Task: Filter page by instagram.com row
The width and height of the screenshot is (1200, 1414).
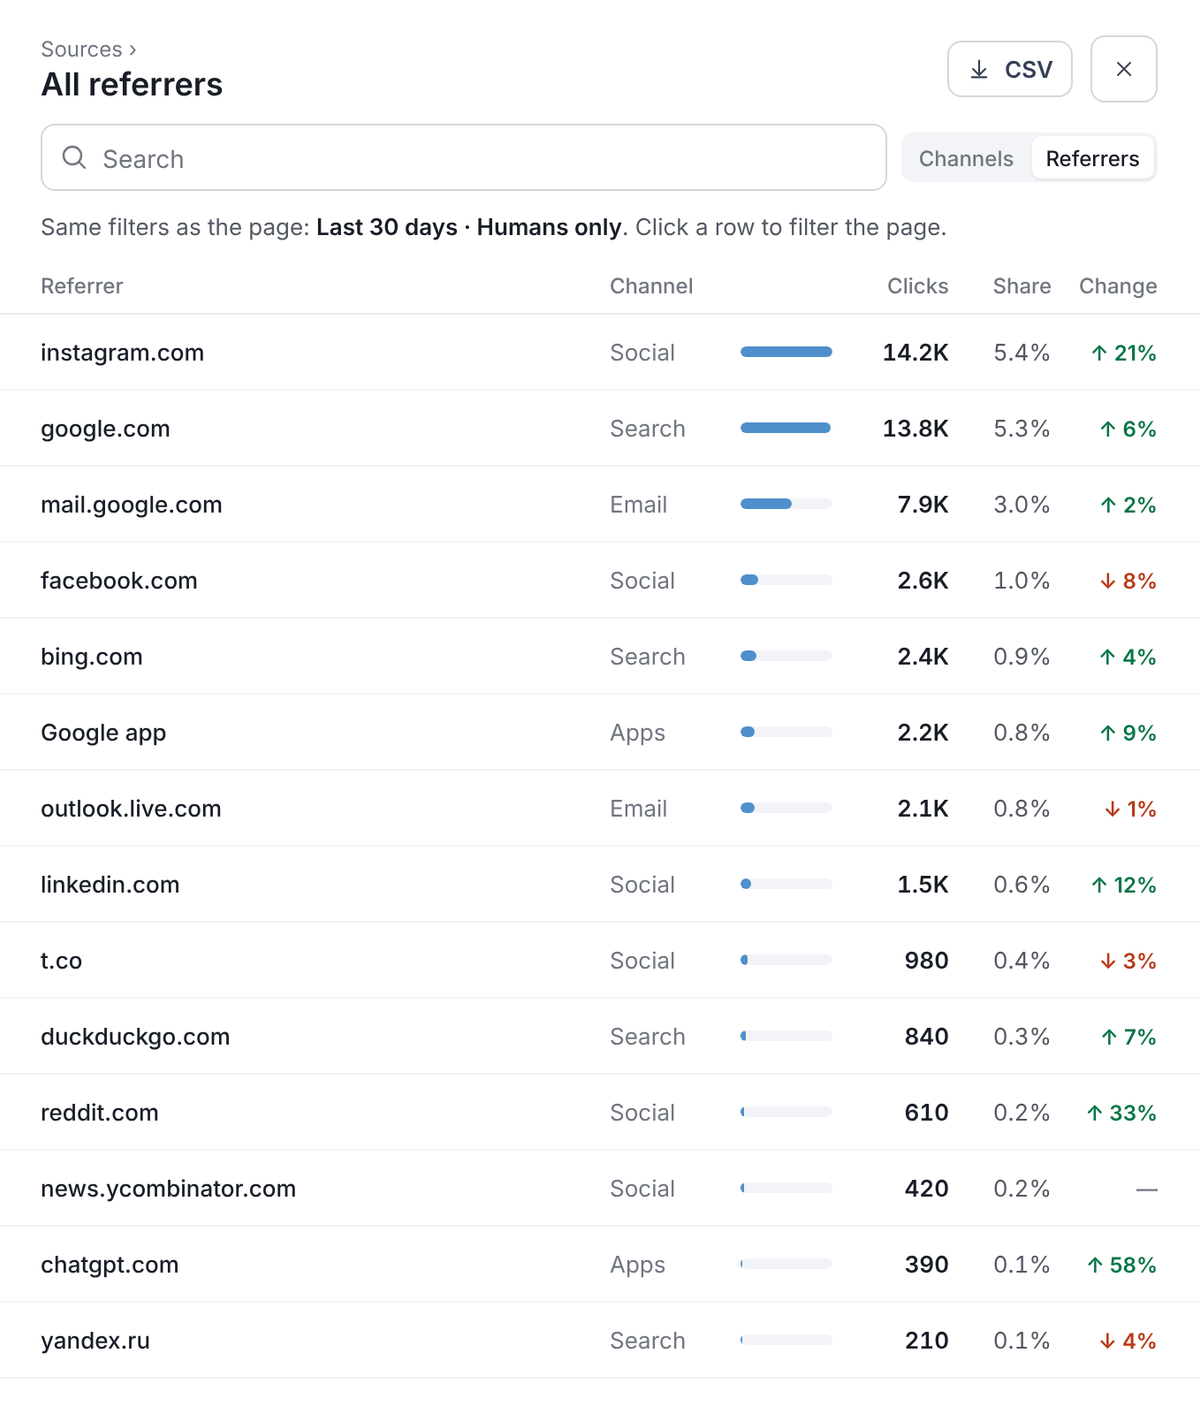Action: 600,353
